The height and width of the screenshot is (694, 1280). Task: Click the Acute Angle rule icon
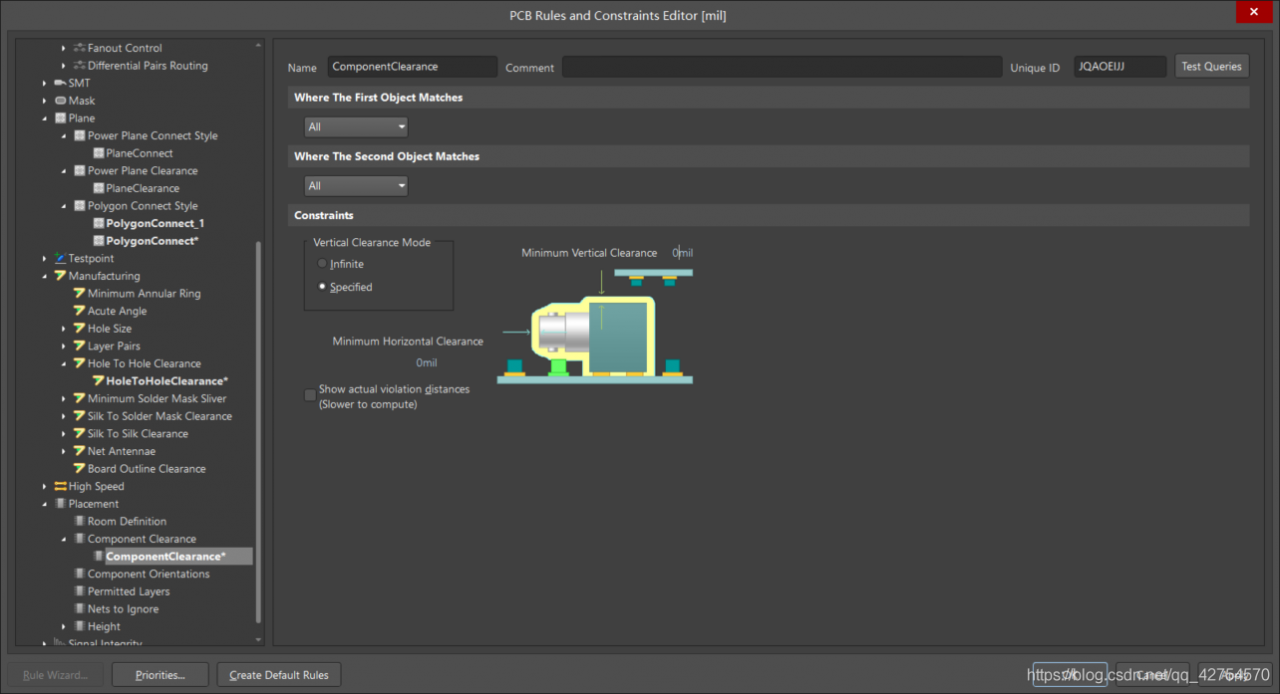tap(79, 311)
